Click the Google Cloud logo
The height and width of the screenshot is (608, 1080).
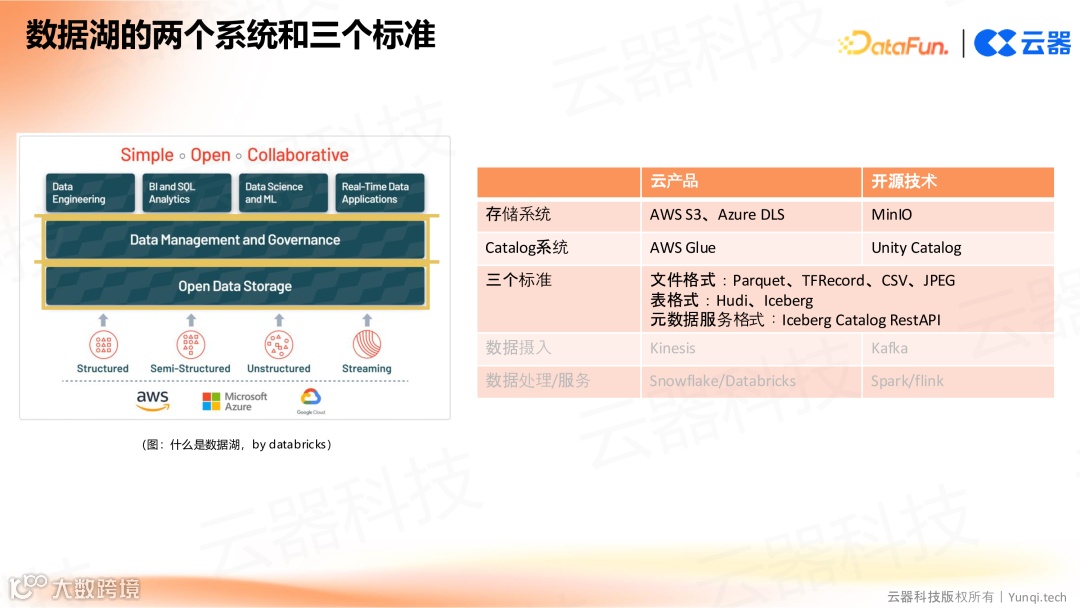(x=311, y=401)
